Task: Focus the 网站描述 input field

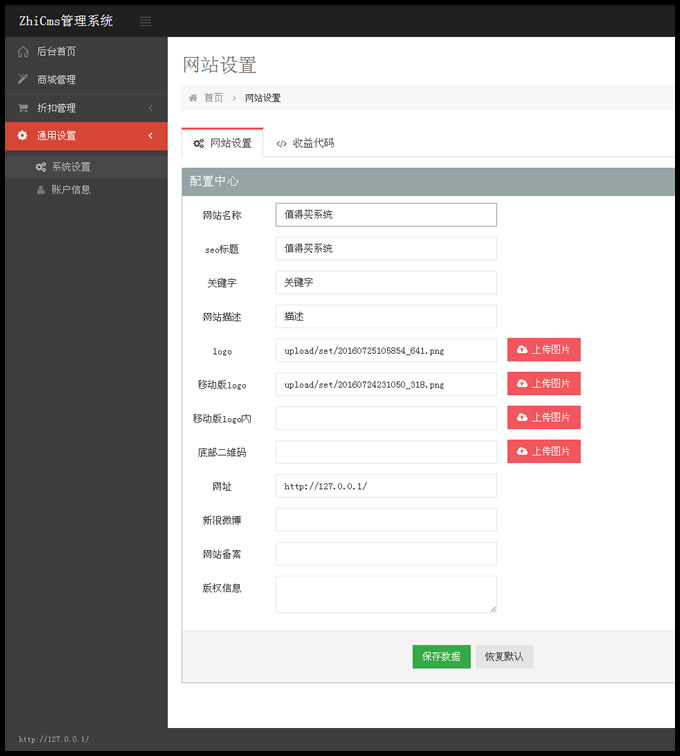Action: (x=386, y=316)
